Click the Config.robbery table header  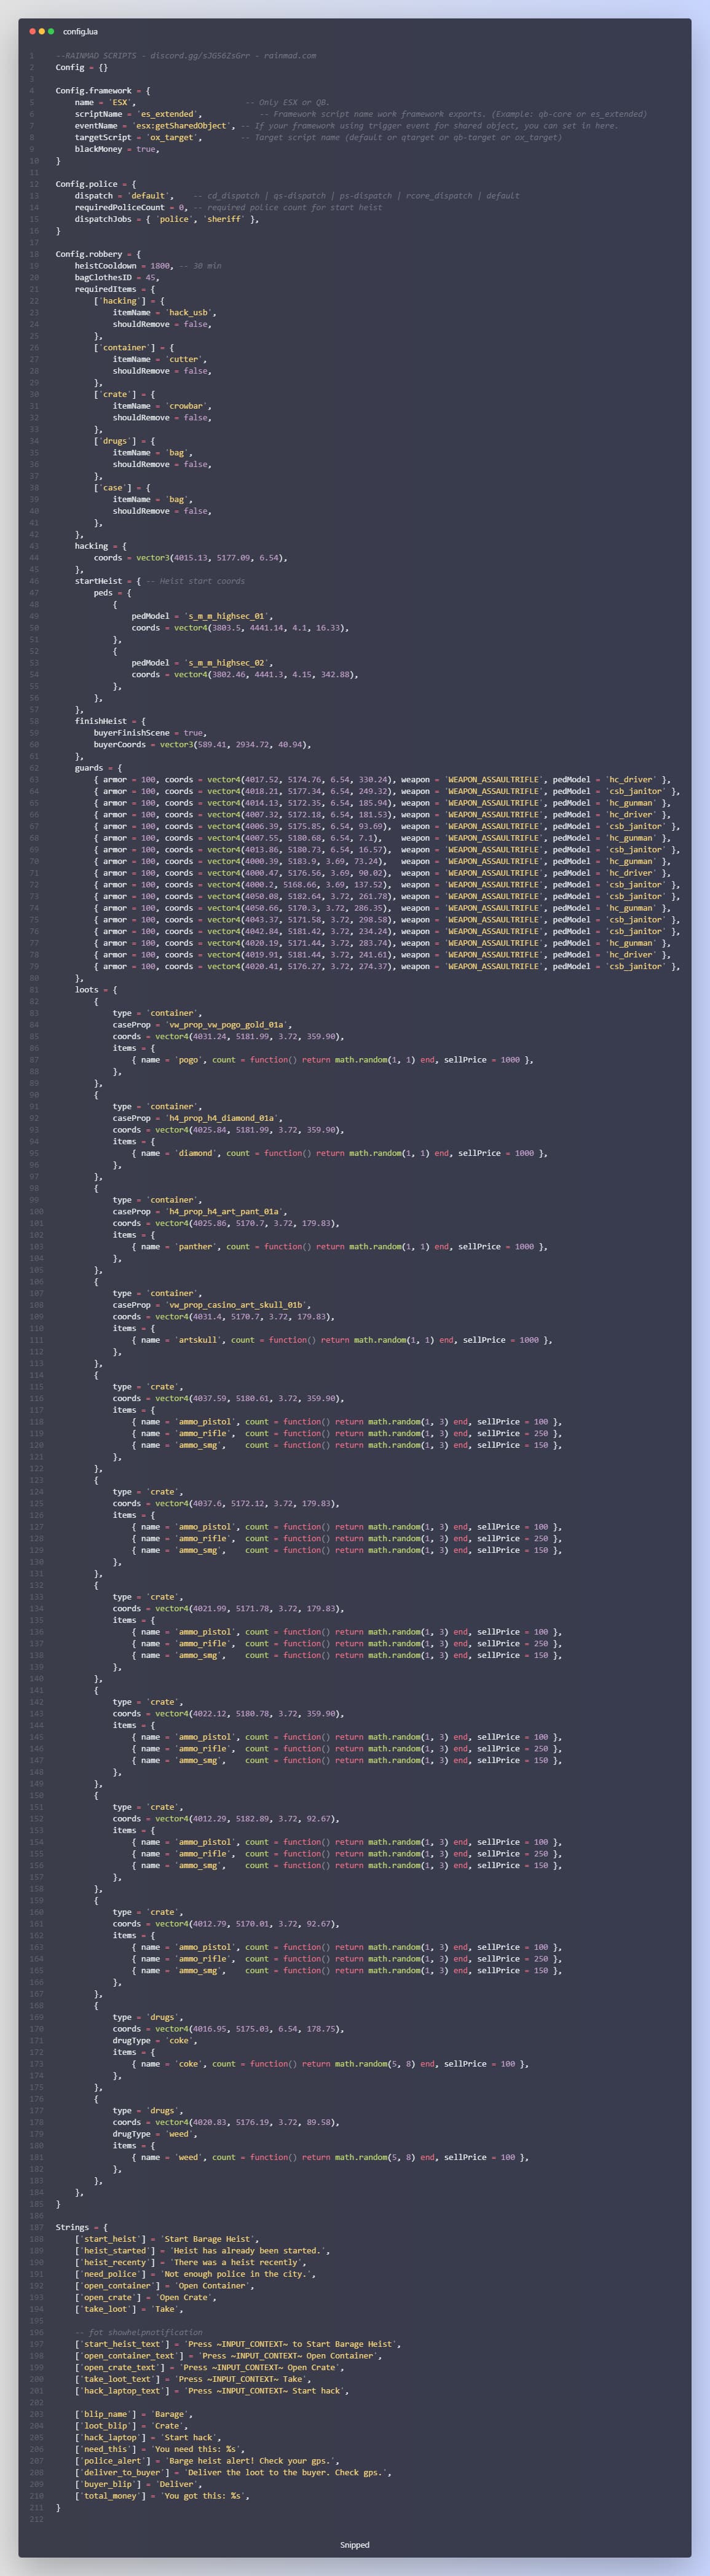point(98,254)
